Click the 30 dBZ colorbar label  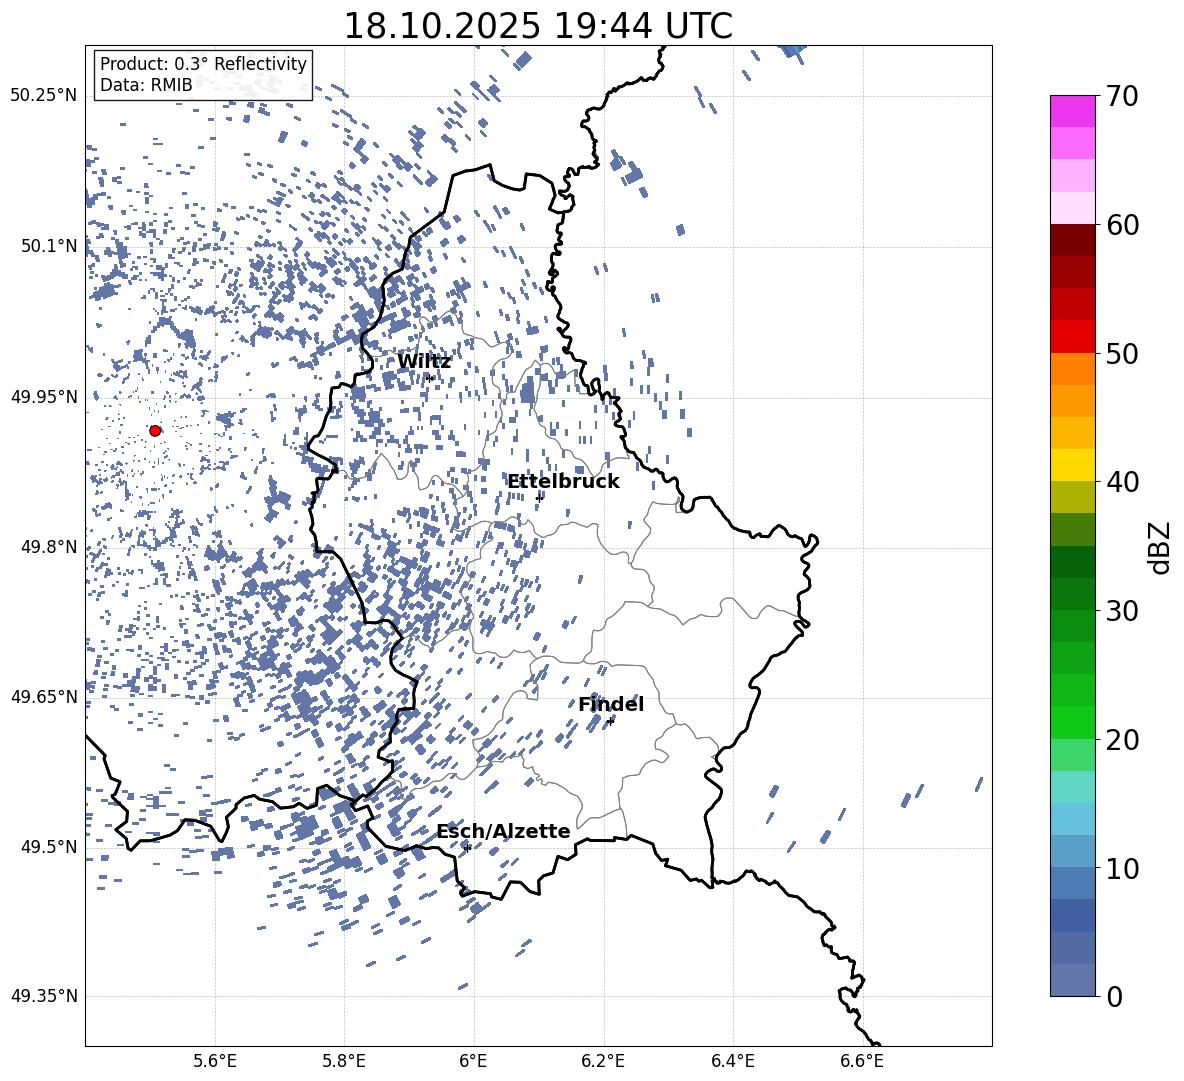point(1123,610)
